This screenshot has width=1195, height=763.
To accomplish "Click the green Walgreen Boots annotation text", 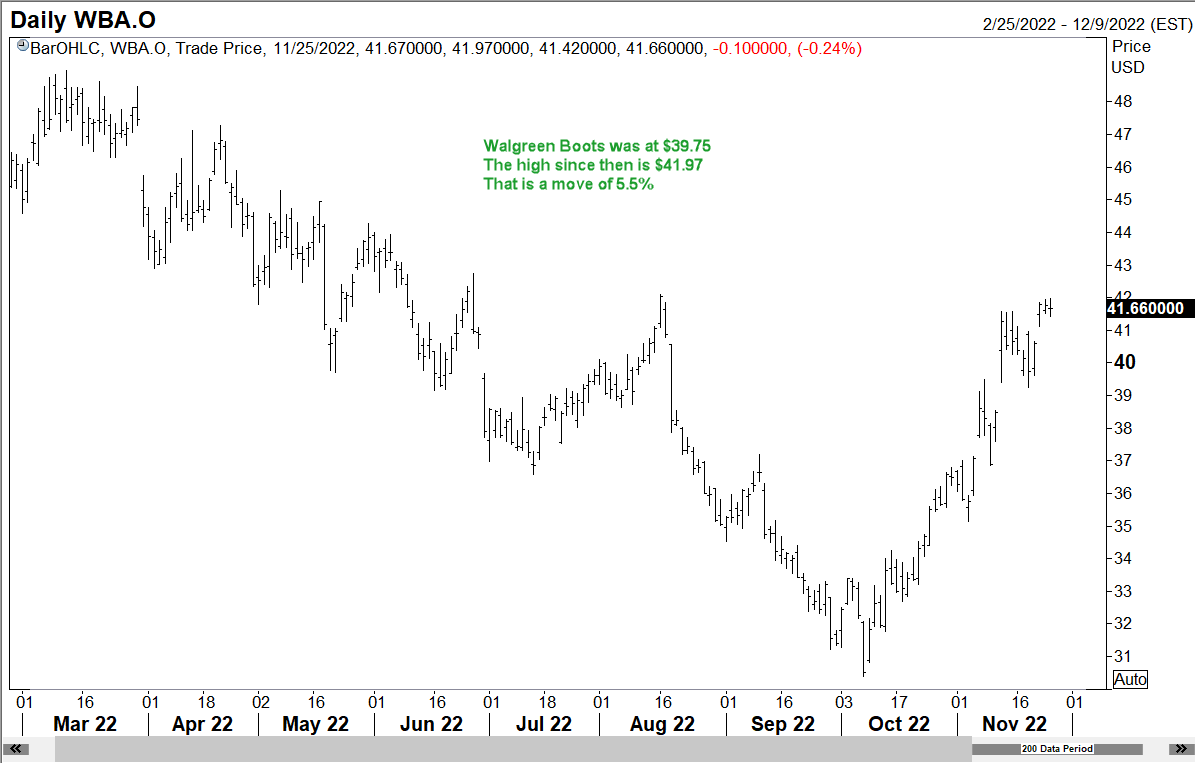I will 597,165.
